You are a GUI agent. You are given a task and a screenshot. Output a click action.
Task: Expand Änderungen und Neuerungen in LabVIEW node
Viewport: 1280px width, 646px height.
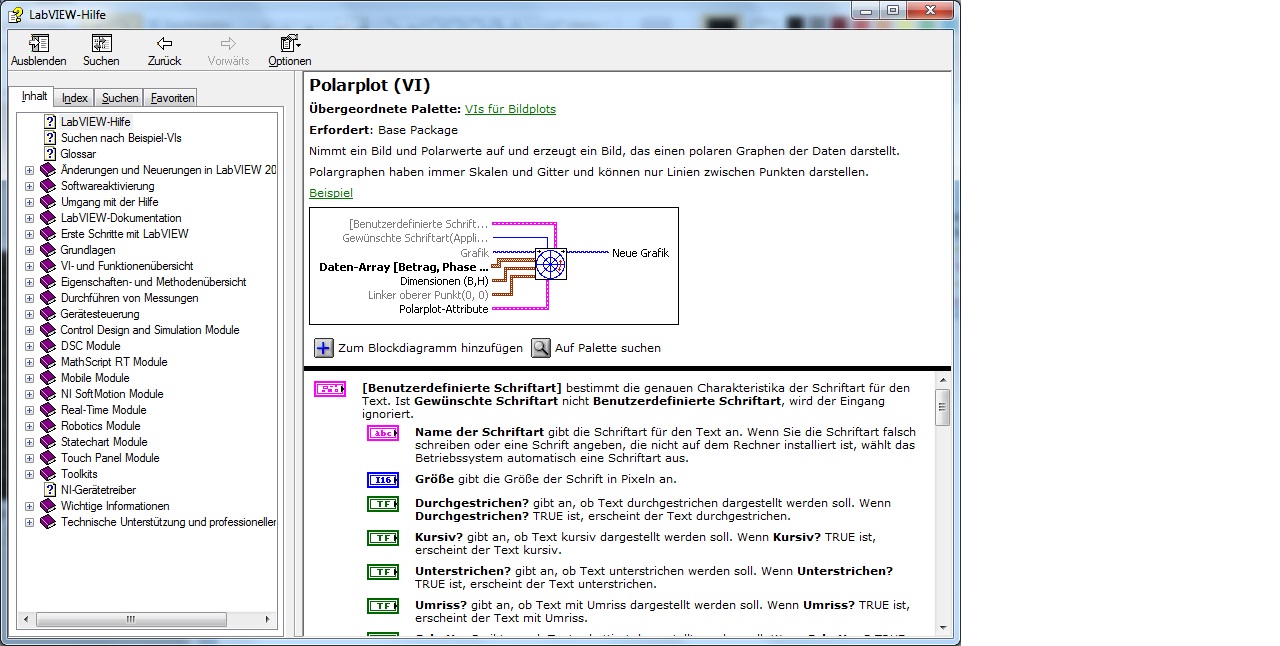point(29,170)
